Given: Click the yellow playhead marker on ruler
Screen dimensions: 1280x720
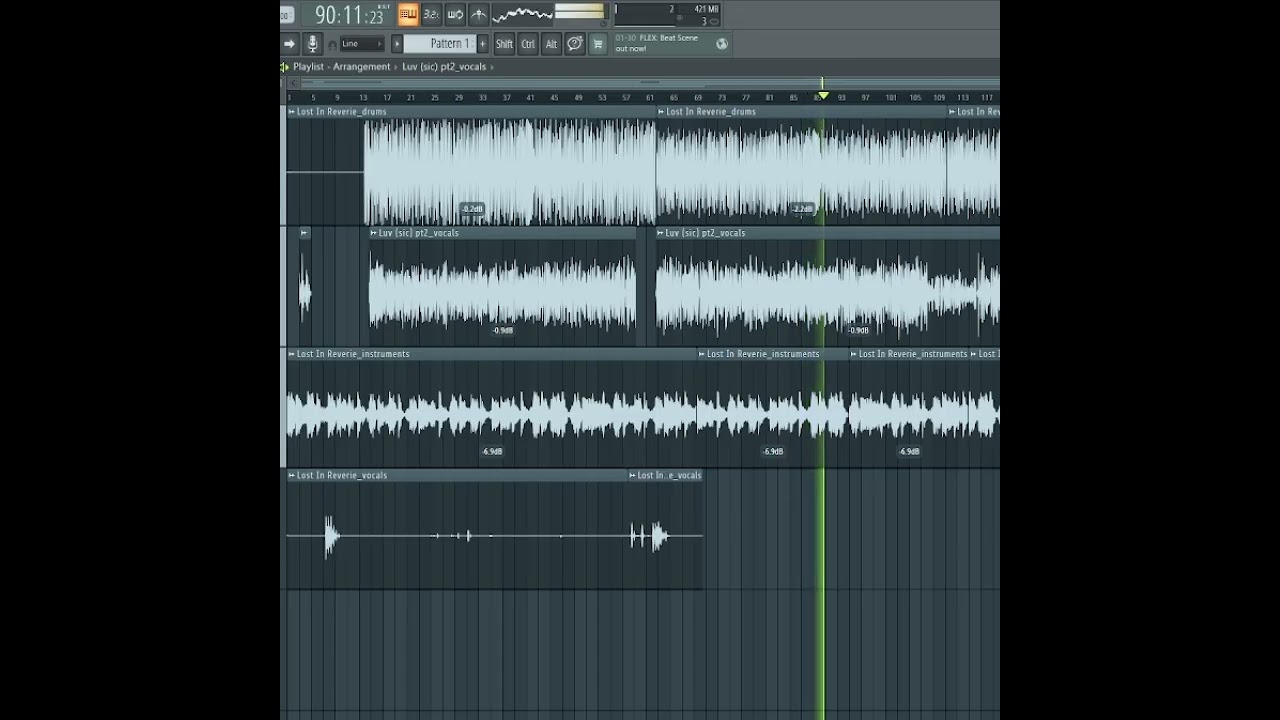Looking at the screenshot, I should coord(823,95).
